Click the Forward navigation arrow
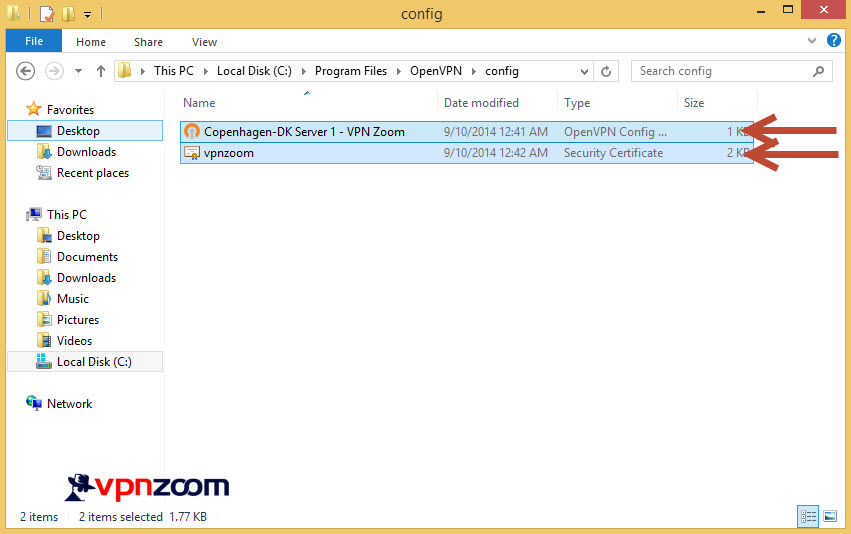The image size is (851, 534). click(54, 71)
